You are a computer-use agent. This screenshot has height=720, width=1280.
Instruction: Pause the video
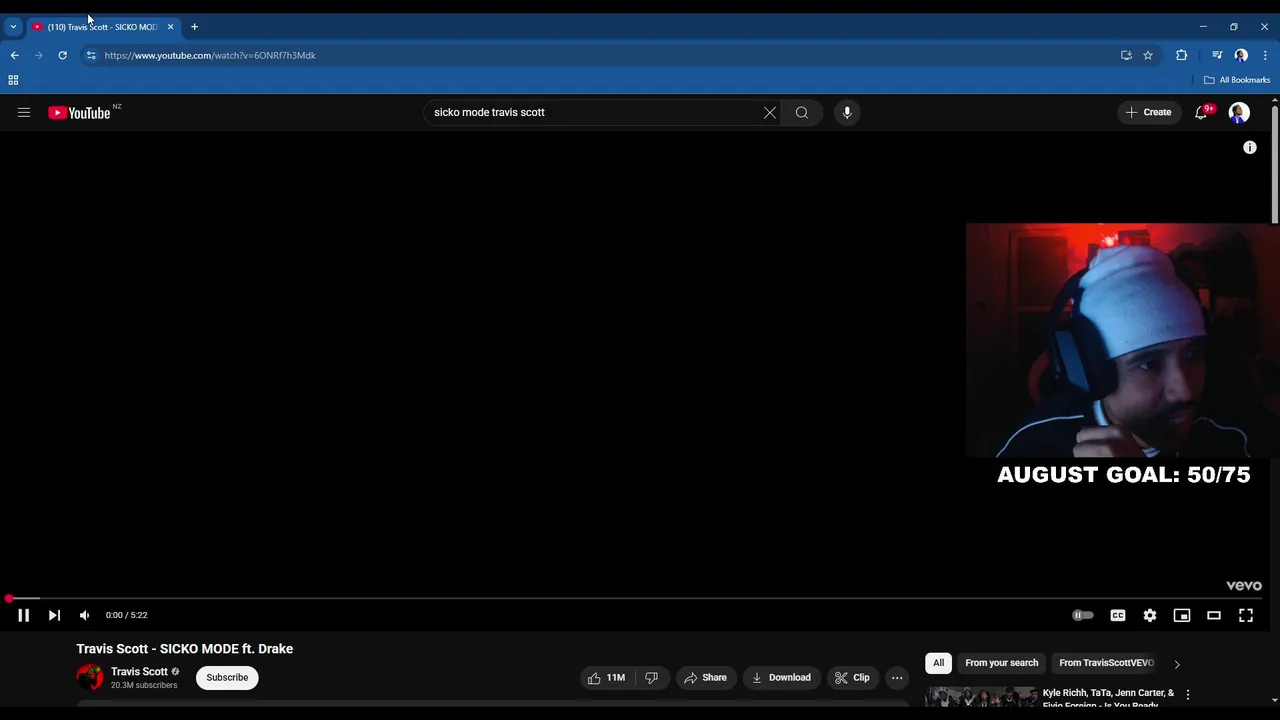pos(23,615)
